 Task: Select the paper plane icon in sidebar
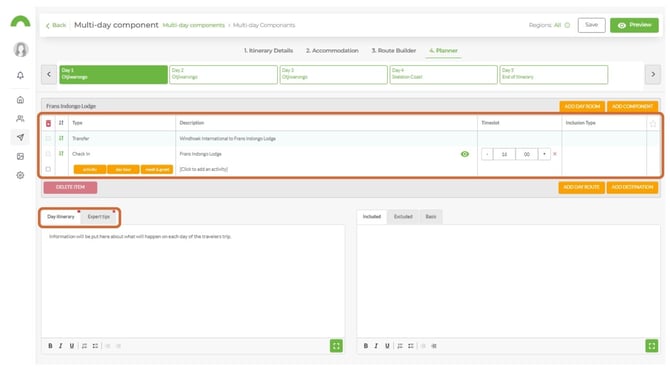(x=20, y=137)
